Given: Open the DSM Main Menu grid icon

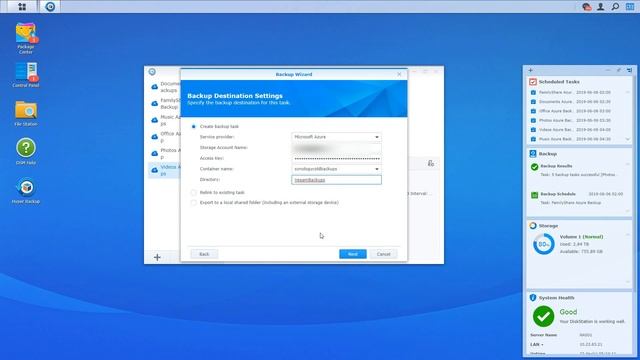Looking at the screenshot, I should (x=22, y=7).
